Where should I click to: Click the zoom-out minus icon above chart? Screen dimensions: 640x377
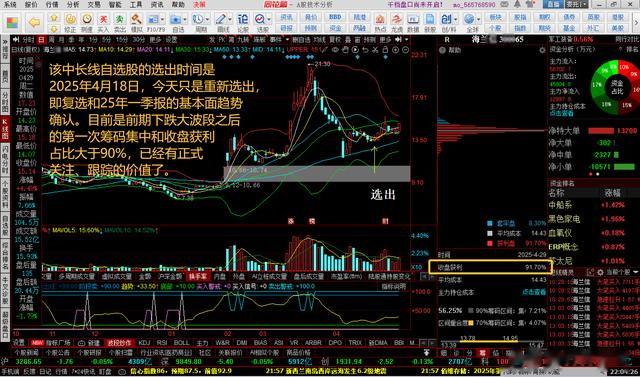[404, 49]
